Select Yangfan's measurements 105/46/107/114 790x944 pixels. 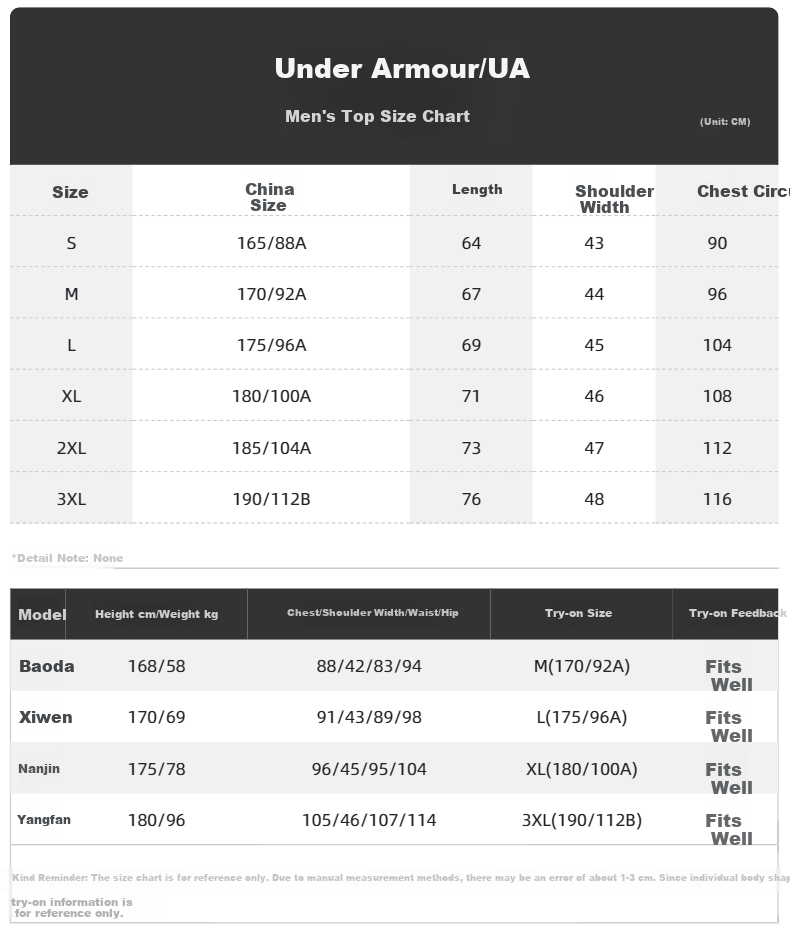[369, 820]
